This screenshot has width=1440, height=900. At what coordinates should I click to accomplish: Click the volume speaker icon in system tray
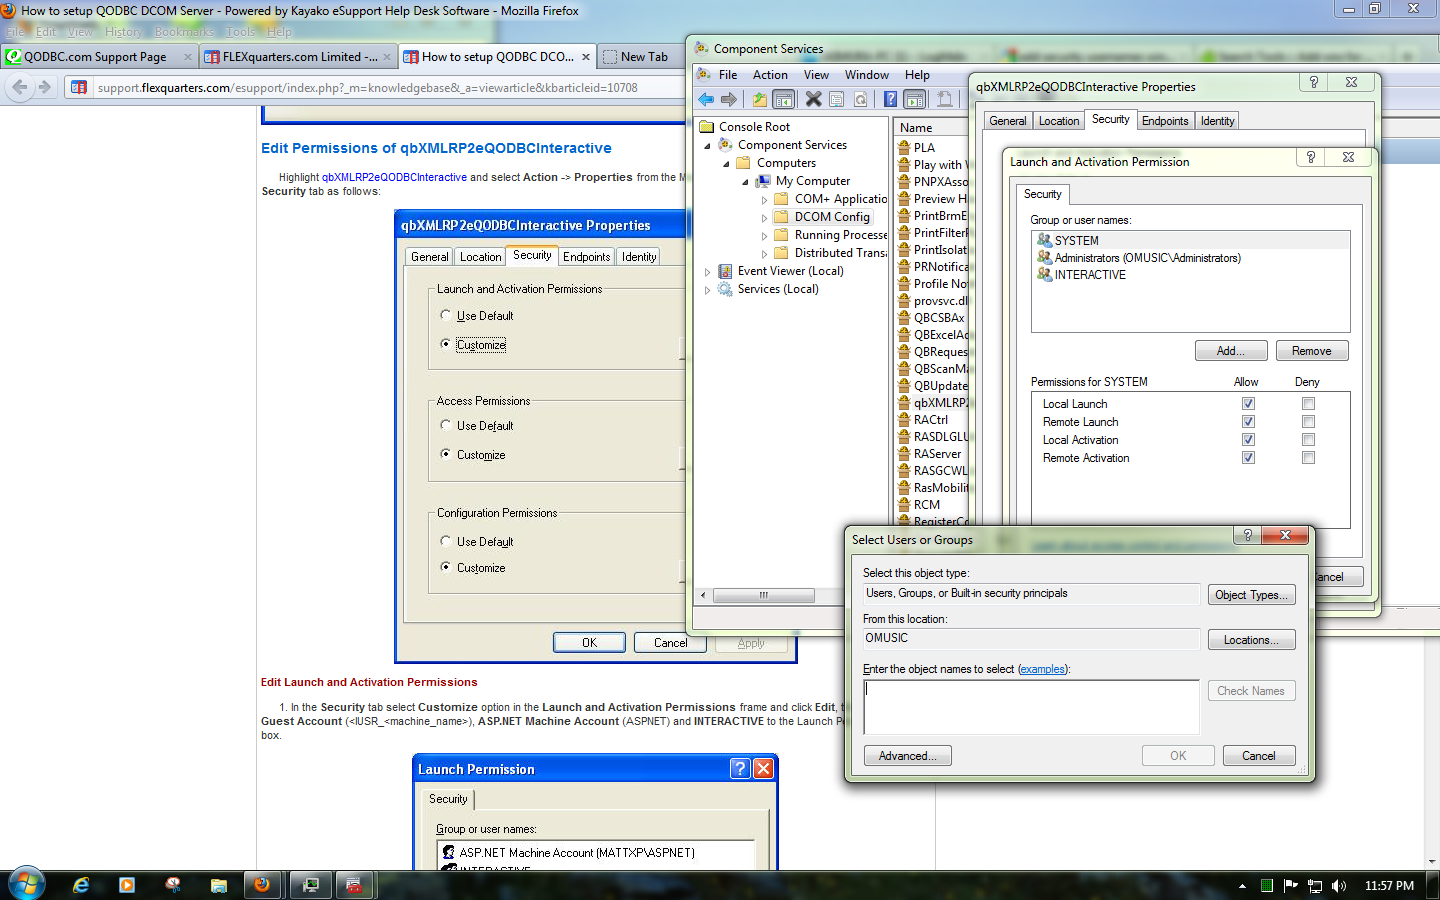tap(1339, 885)
